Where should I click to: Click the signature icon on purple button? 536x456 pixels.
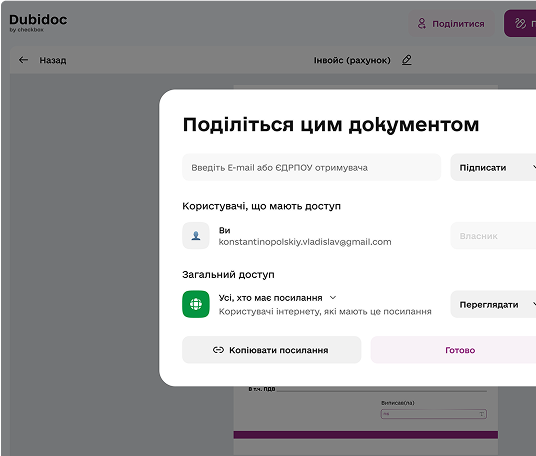520,24
